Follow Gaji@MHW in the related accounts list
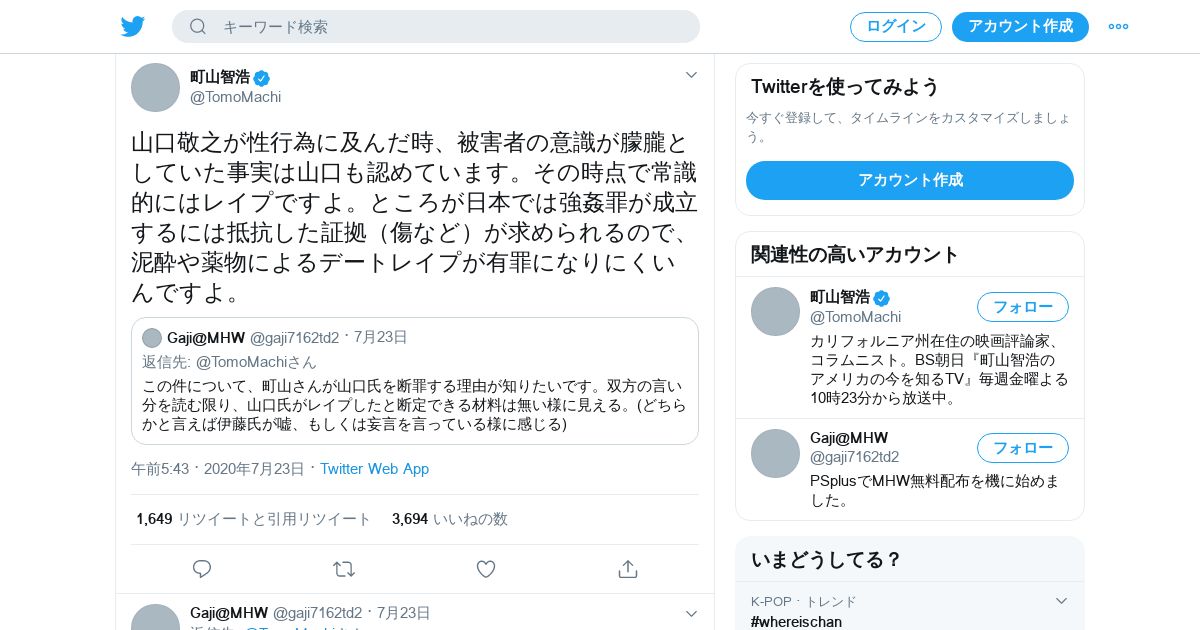Image resolution: width=1200 pixels, height=630 pixels. (1022, 448)
